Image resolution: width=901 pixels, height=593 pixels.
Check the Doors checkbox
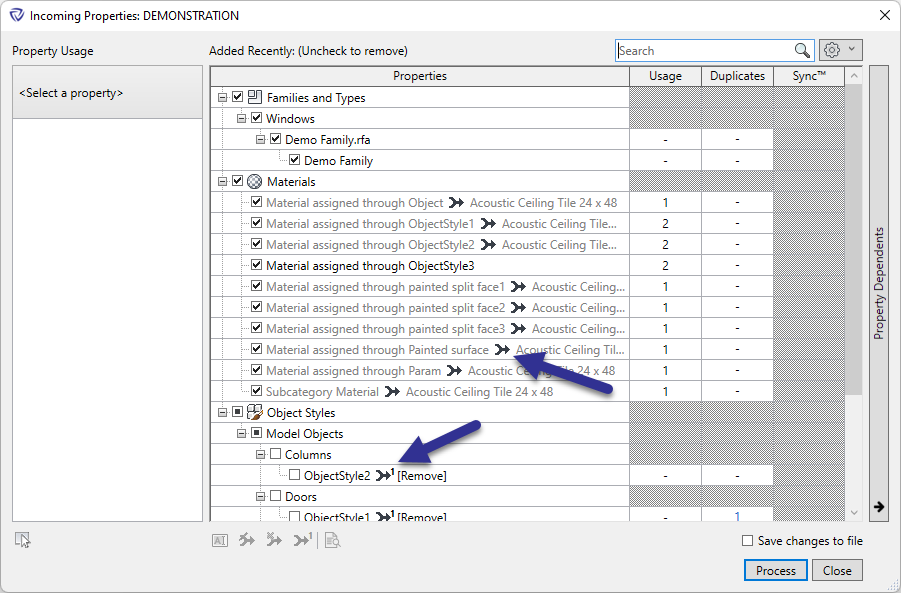275,496
